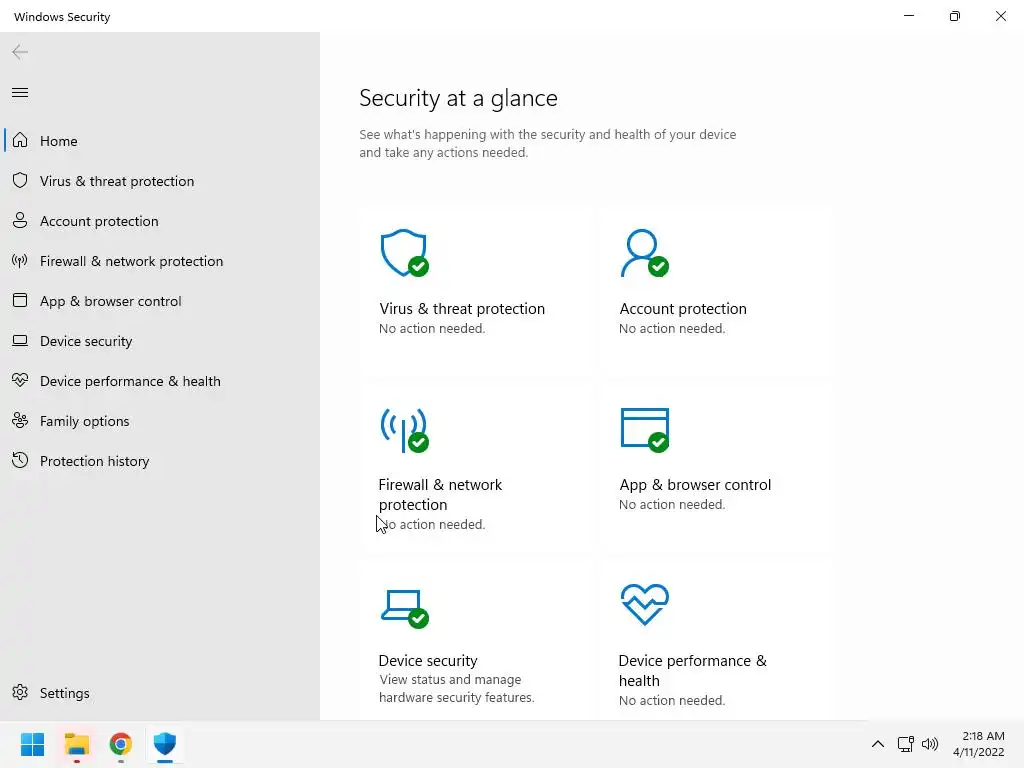Click Device performance & health tile title
1024x768 pixels.
(x=692, y=670)
